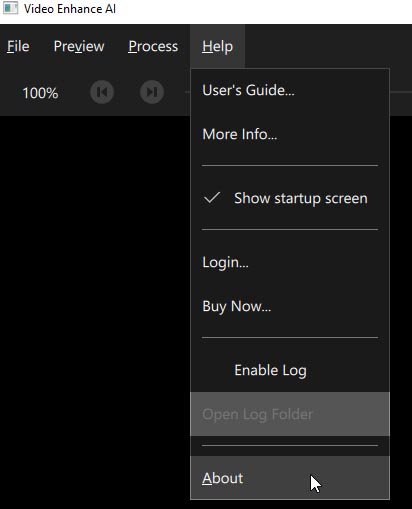Screen dimensions: 412x509
Task: Click the checkmark icon beside Show startup screen
Action: pyautogui.click(x=212, y=198)
